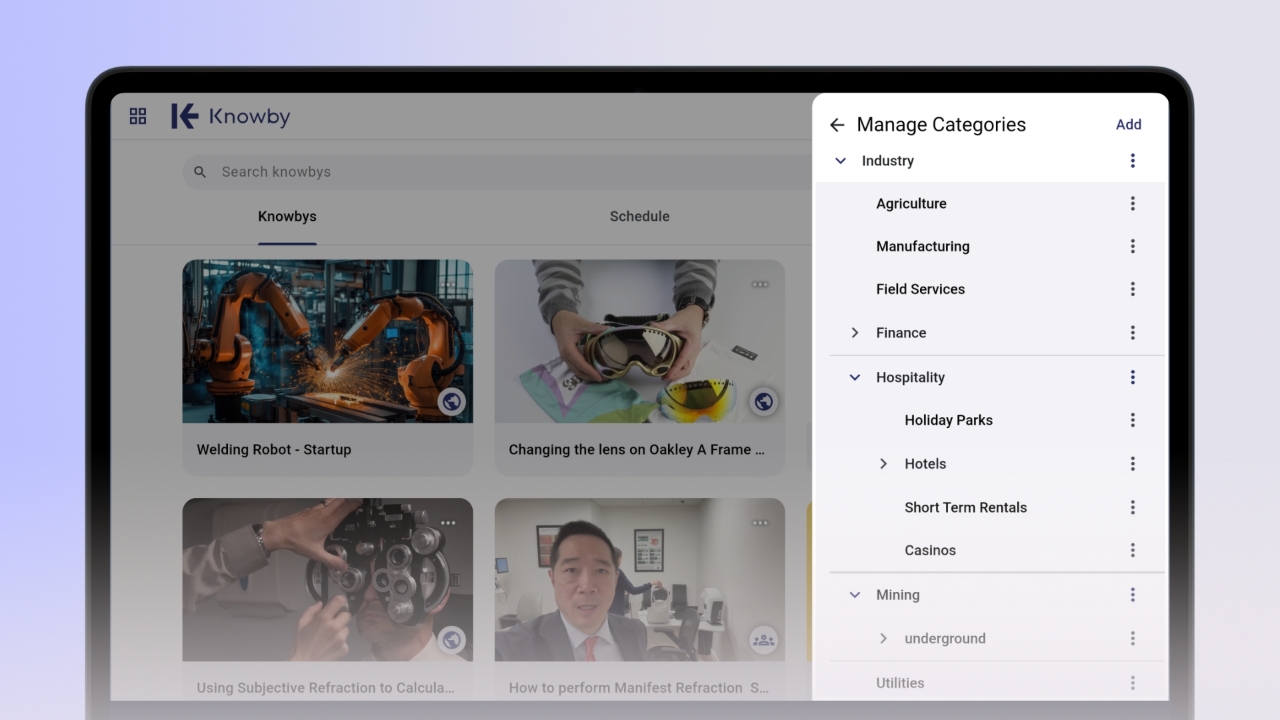Viewport: 1280px width, 720px height.
Task: Open the apps grid menu icon
Action: 138,117
